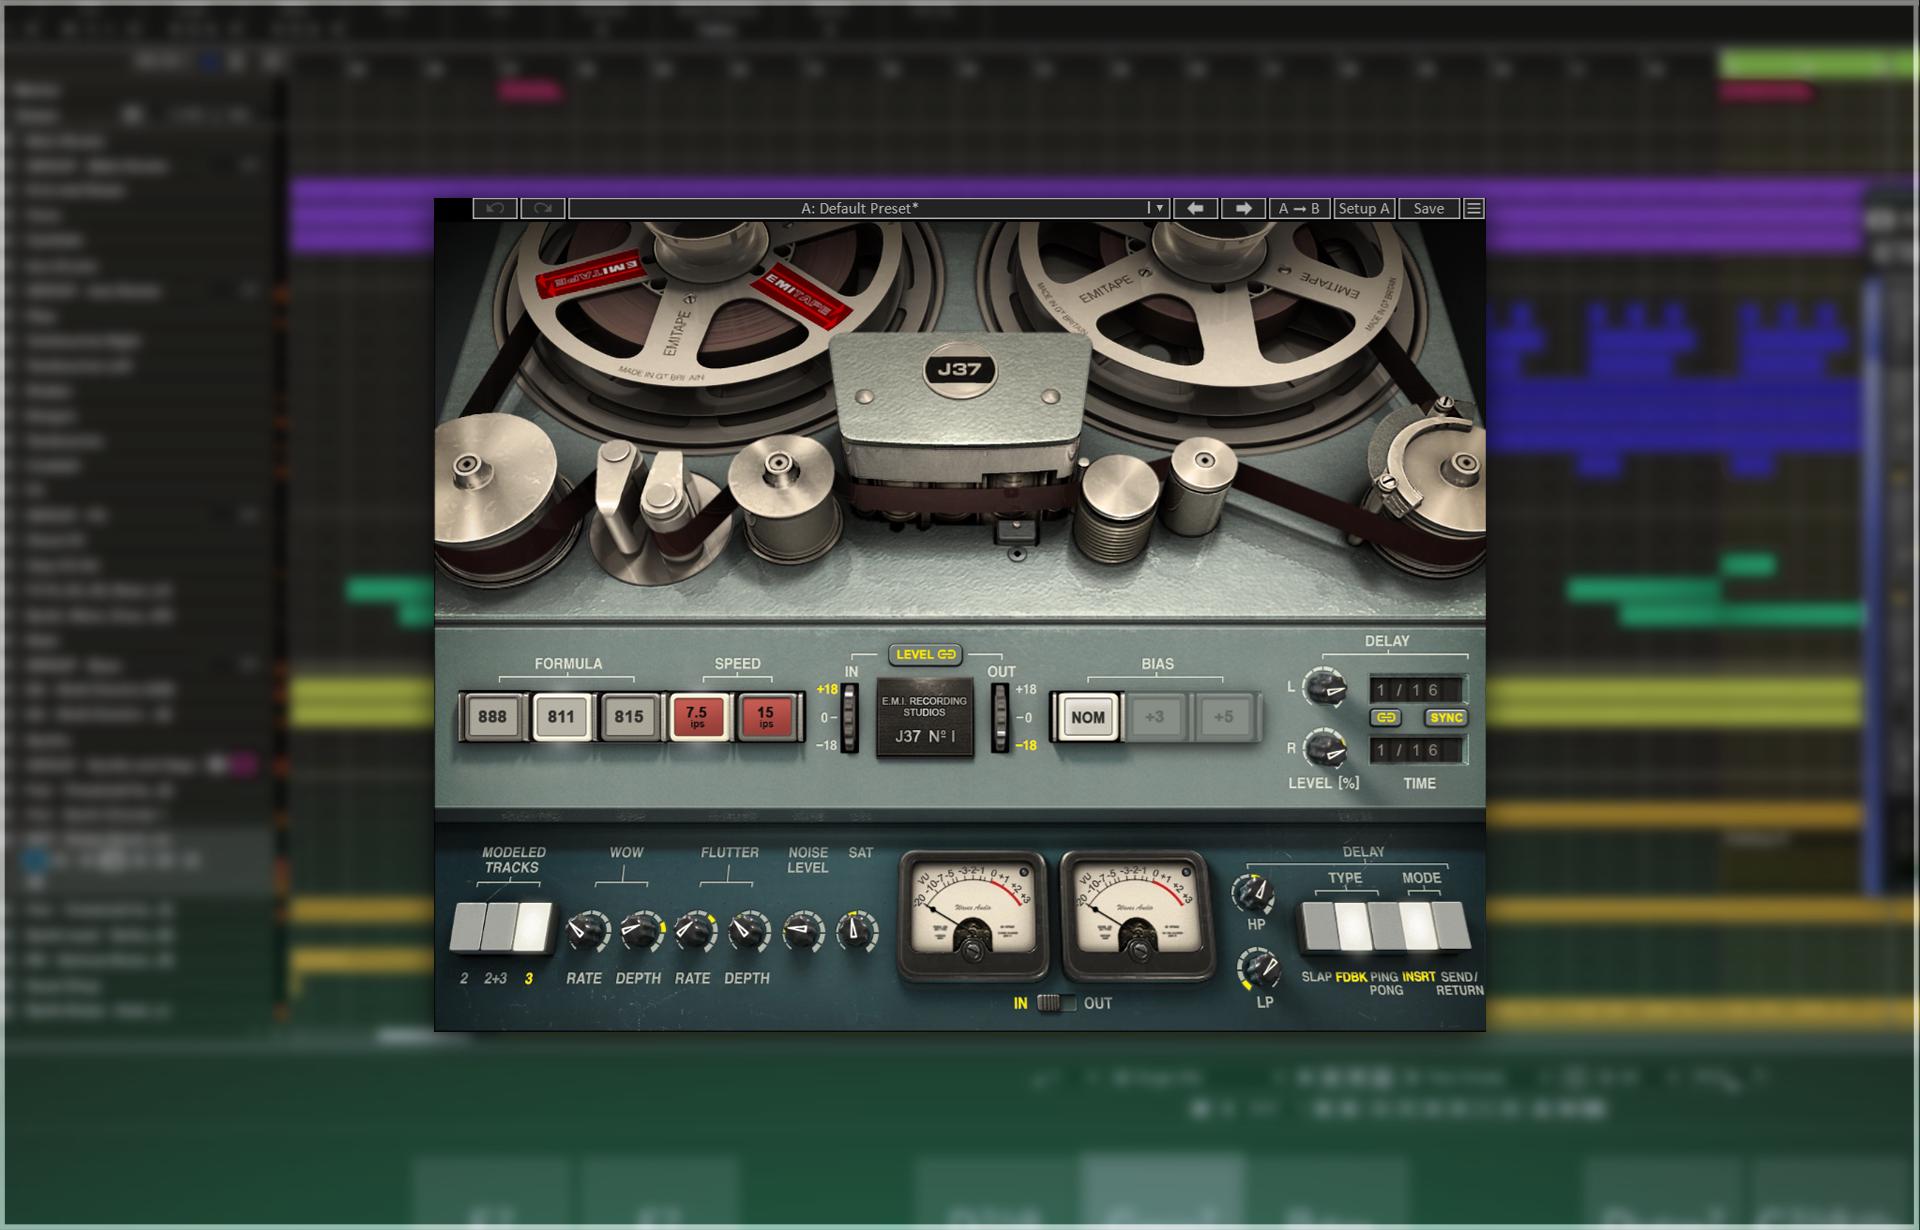The width and height of the screenshot is (1920, 1230).
Task: Set delay mode to SEND/RETURN
Action: click(x=1452, y=927)
